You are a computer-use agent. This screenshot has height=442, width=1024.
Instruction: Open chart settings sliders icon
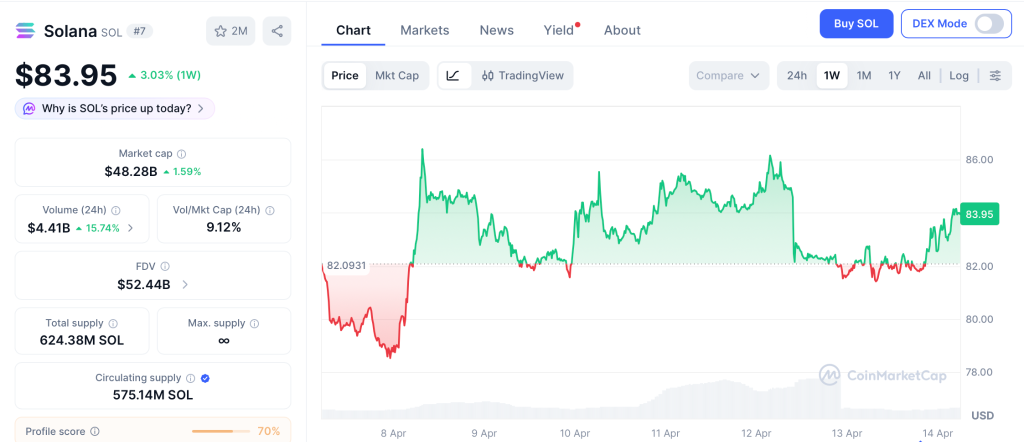(995, 76)
